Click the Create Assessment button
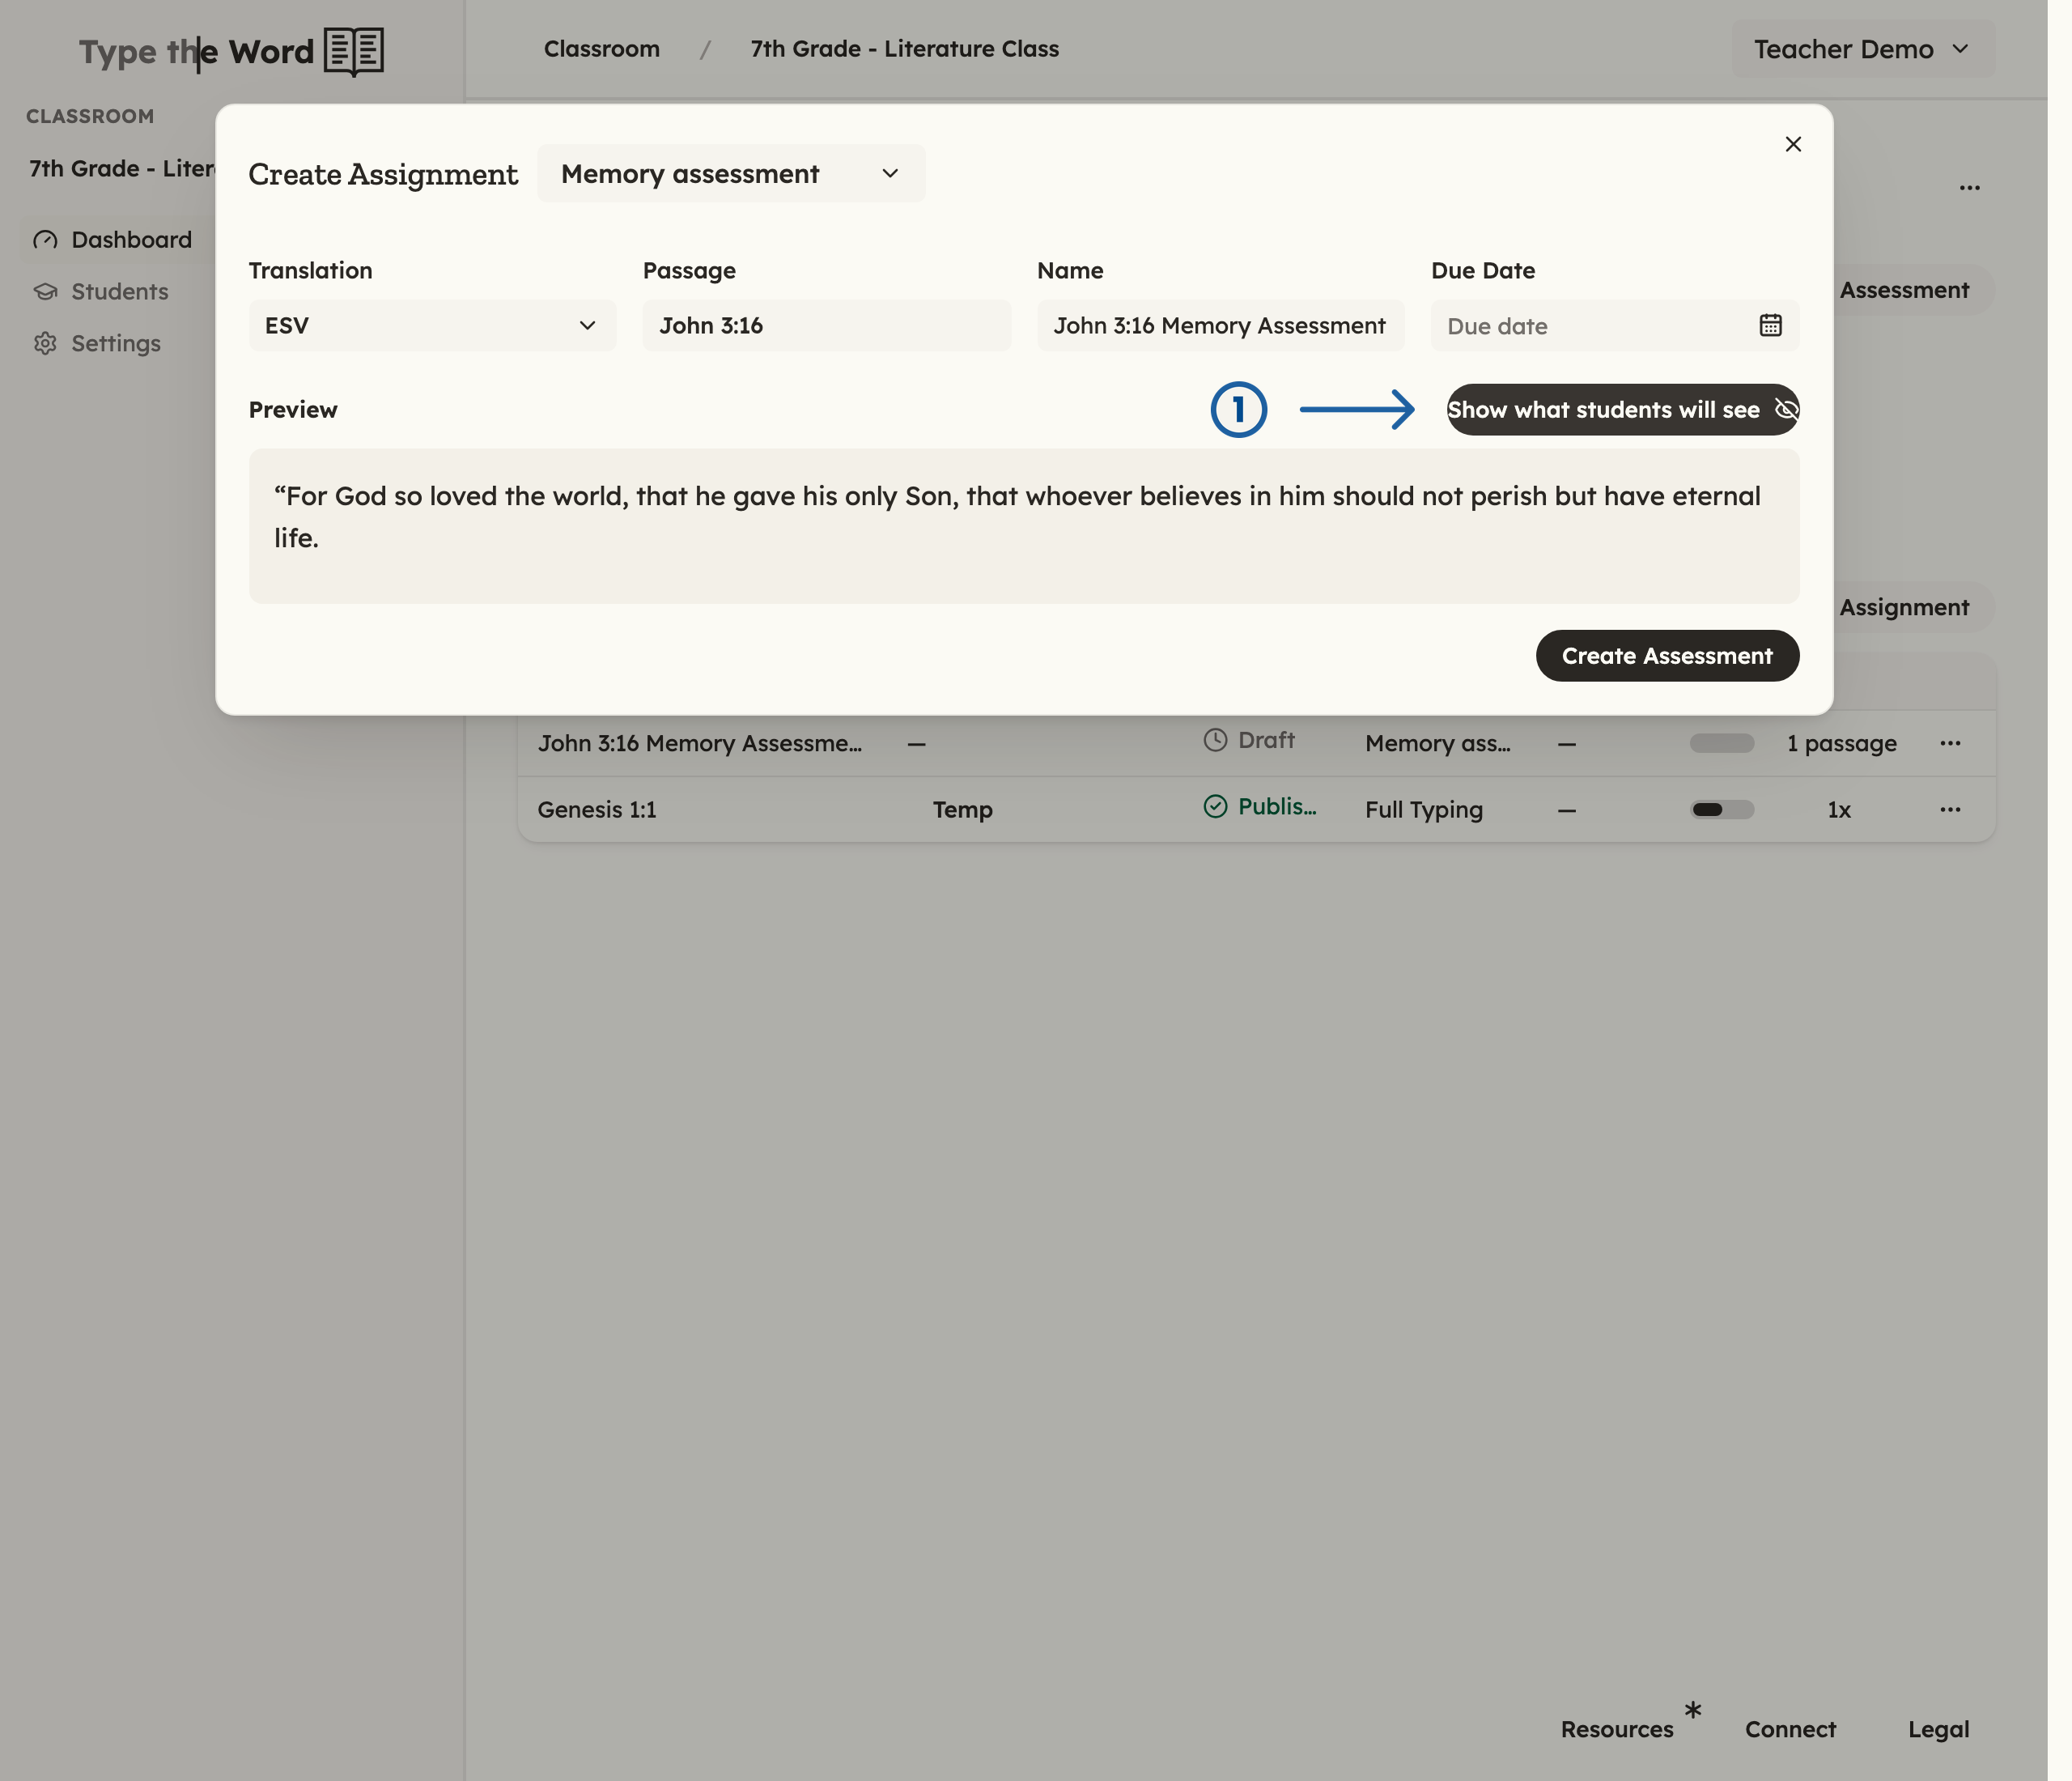The image size is (2072, 1781). tap(1667, 656)
